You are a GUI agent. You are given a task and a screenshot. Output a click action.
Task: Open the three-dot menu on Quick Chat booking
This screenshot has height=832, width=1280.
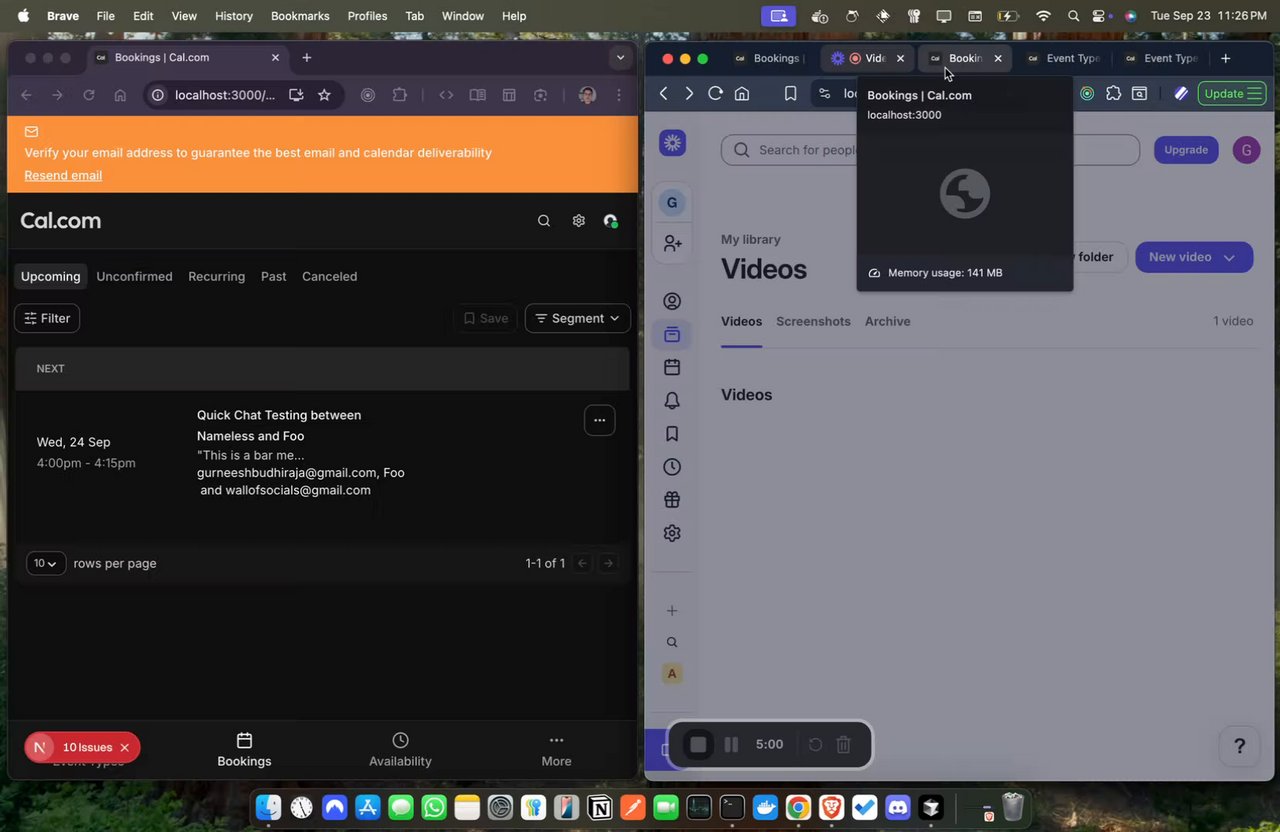pyautogui.click(x=599, y=420)
